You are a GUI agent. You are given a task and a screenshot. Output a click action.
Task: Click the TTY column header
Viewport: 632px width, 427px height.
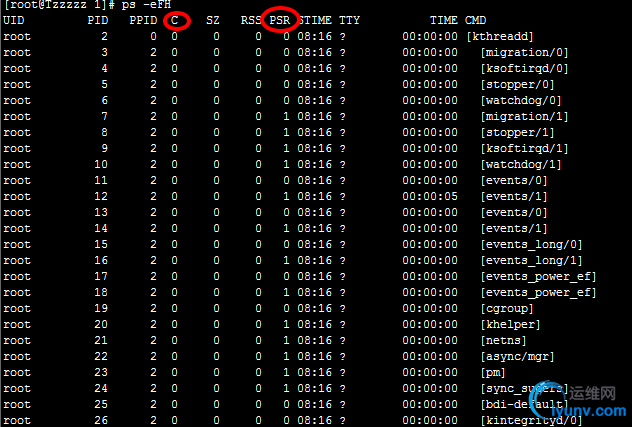coord(349,20)
